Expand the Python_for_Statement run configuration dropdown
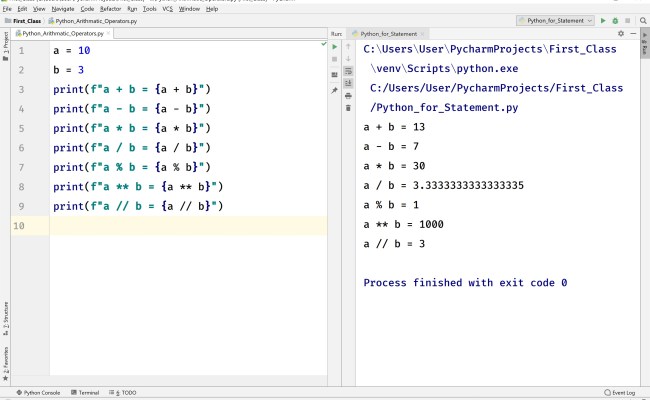The image size is (650, 400). coord(555,20)
